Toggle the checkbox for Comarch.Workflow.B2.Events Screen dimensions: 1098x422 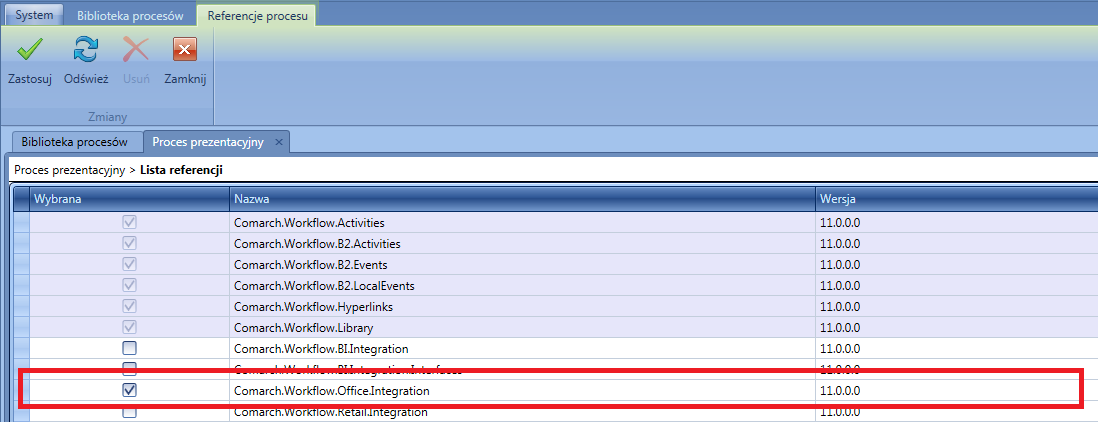130,265
